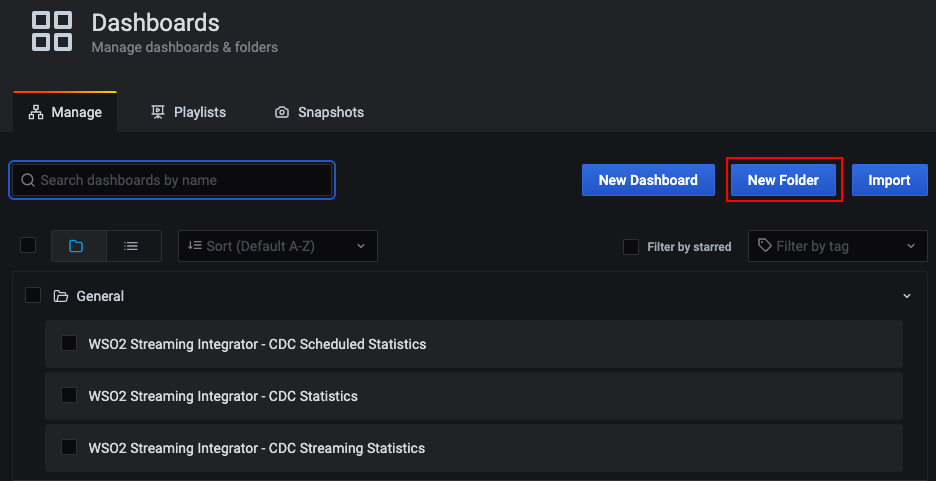The width and height of the screenshot is (936, 481).
Task: Select checkbox for CDC Statistics dashboard
Action: tap(69, 395)
